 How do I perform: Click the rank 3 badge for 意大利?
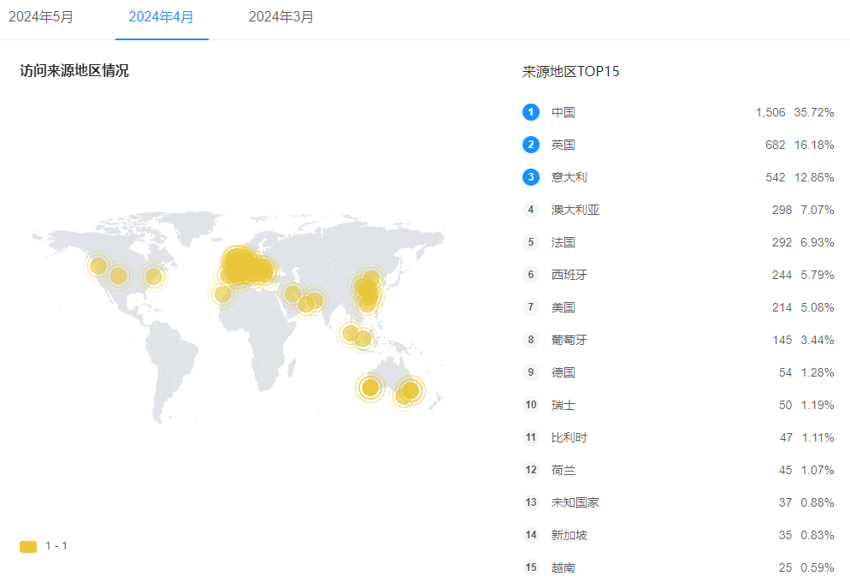point(531,177)
